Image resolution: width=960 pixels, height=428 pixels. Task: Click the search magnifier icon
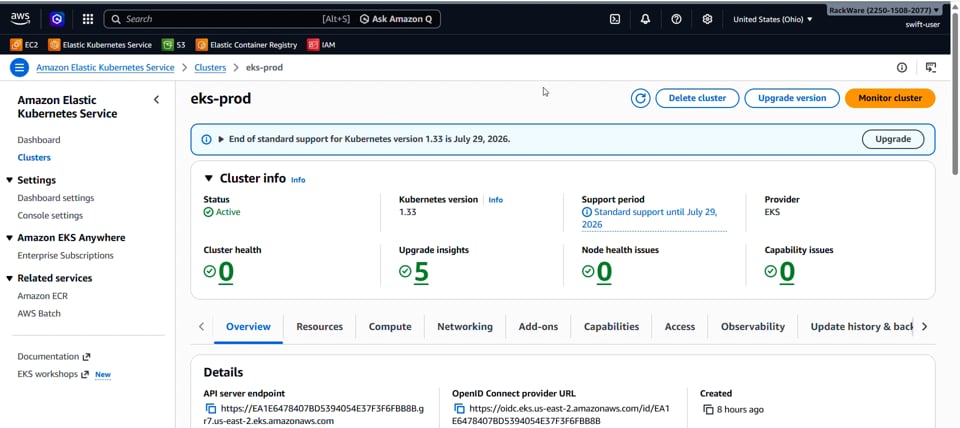[116, 19]
